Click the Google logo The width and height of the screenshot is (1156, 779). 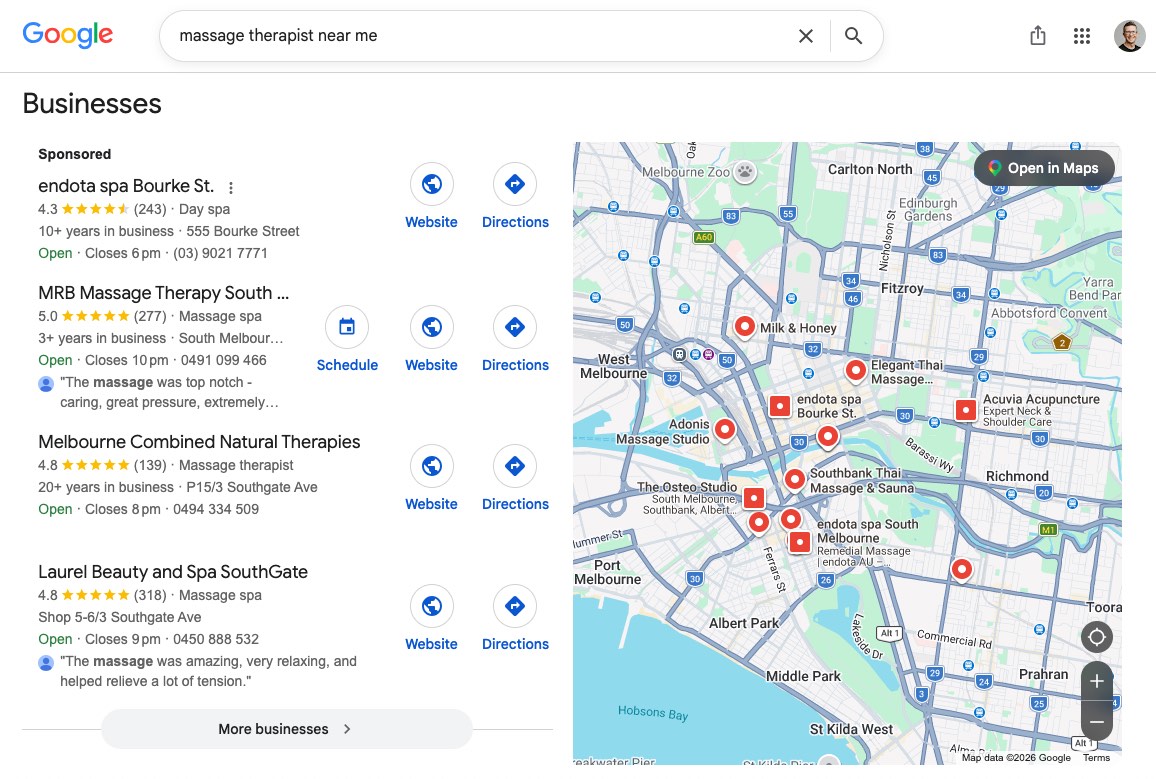[68, 35]
